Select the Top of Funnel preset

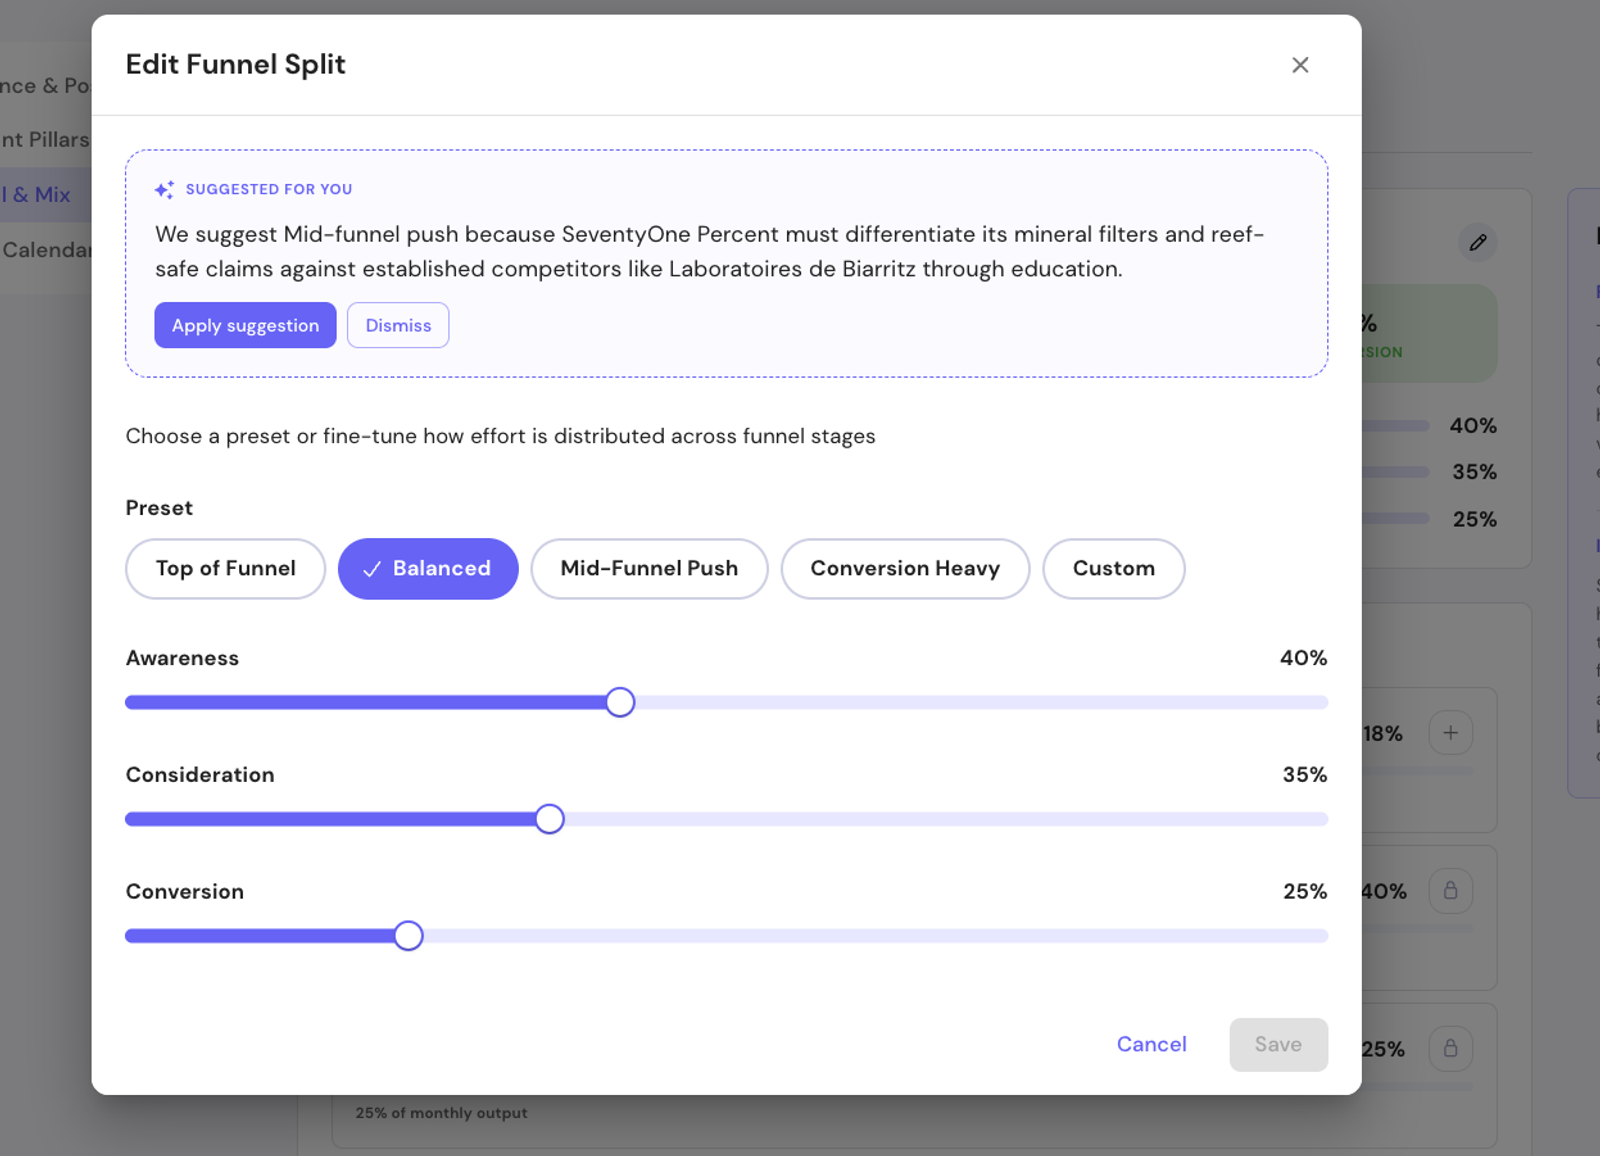pyautogui.click(x=225, y=569)
